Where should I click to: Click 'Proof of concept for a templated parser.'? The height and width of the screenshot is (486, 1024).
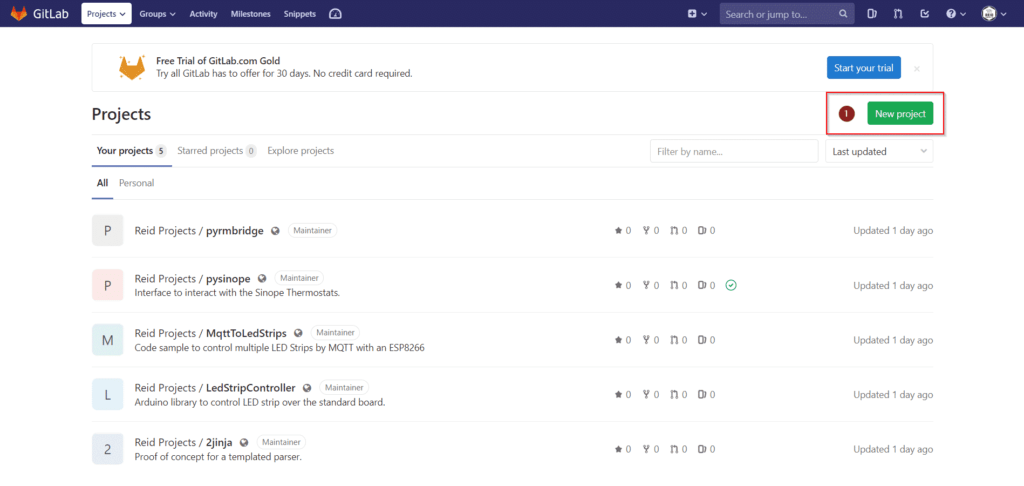(x=218, y=457)
